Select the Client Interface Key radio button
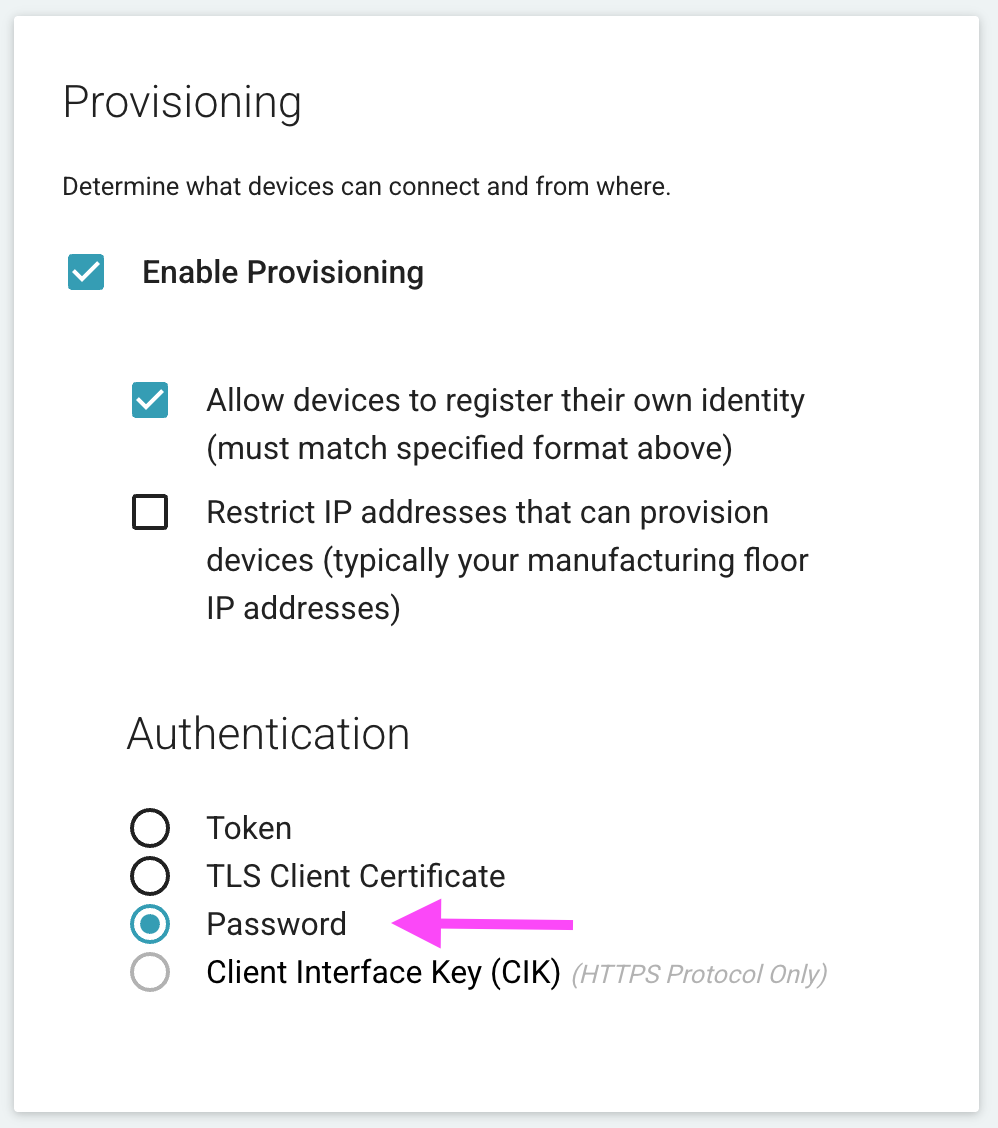This screenshot has width=998, height=1128. (x=150, y=972)
